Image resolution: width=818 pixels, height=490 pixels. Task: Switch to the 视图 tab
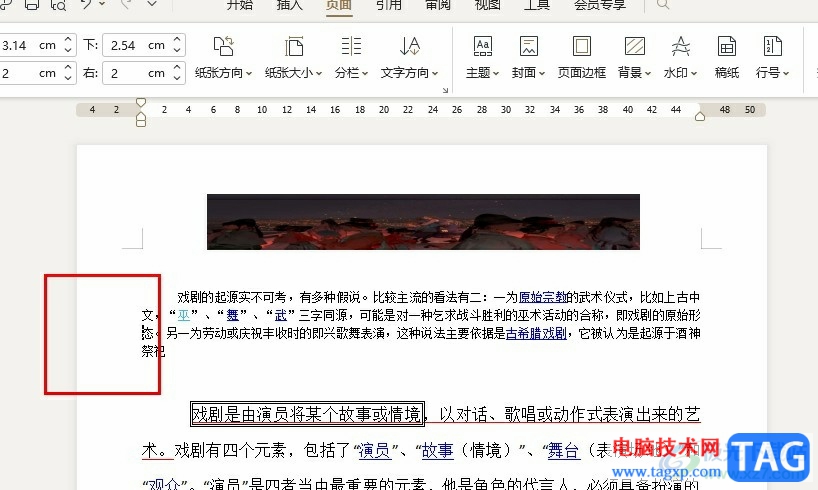tap(488, 5)
